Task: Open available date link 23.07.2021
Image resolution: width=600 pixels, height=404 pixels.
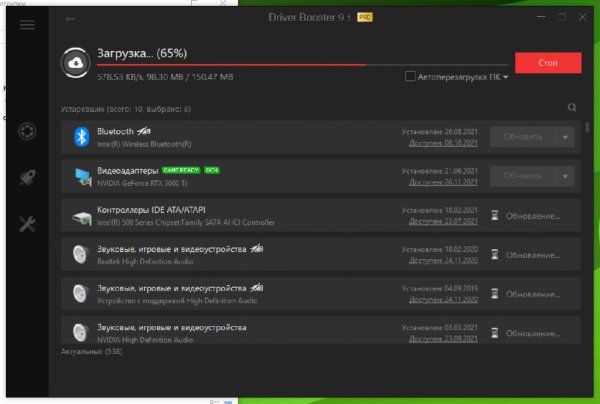Action: (x=443, y=222)
